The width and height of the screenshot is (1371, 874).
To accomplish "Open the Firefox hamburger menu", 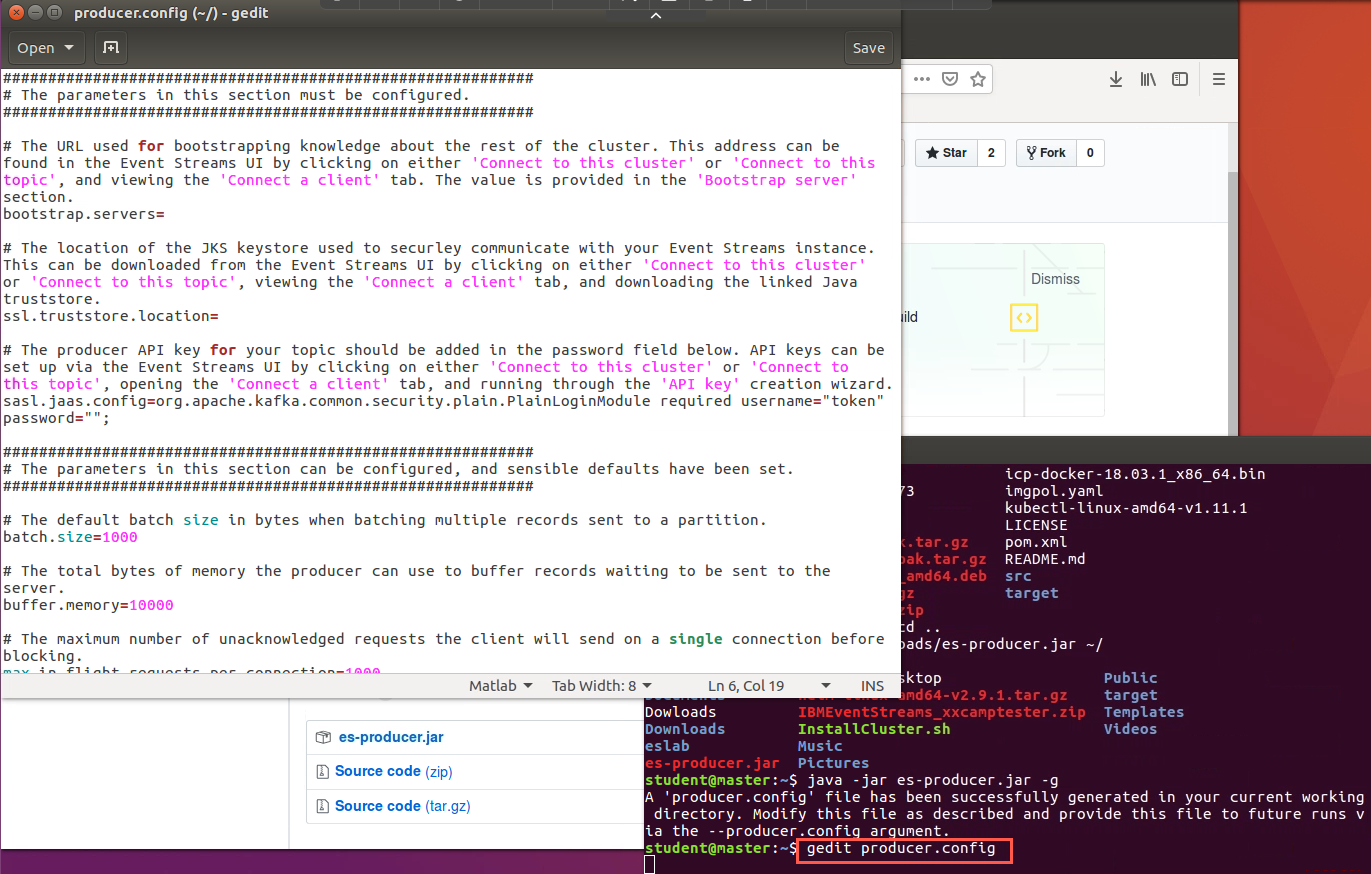I will click(x=1218, y=79).
